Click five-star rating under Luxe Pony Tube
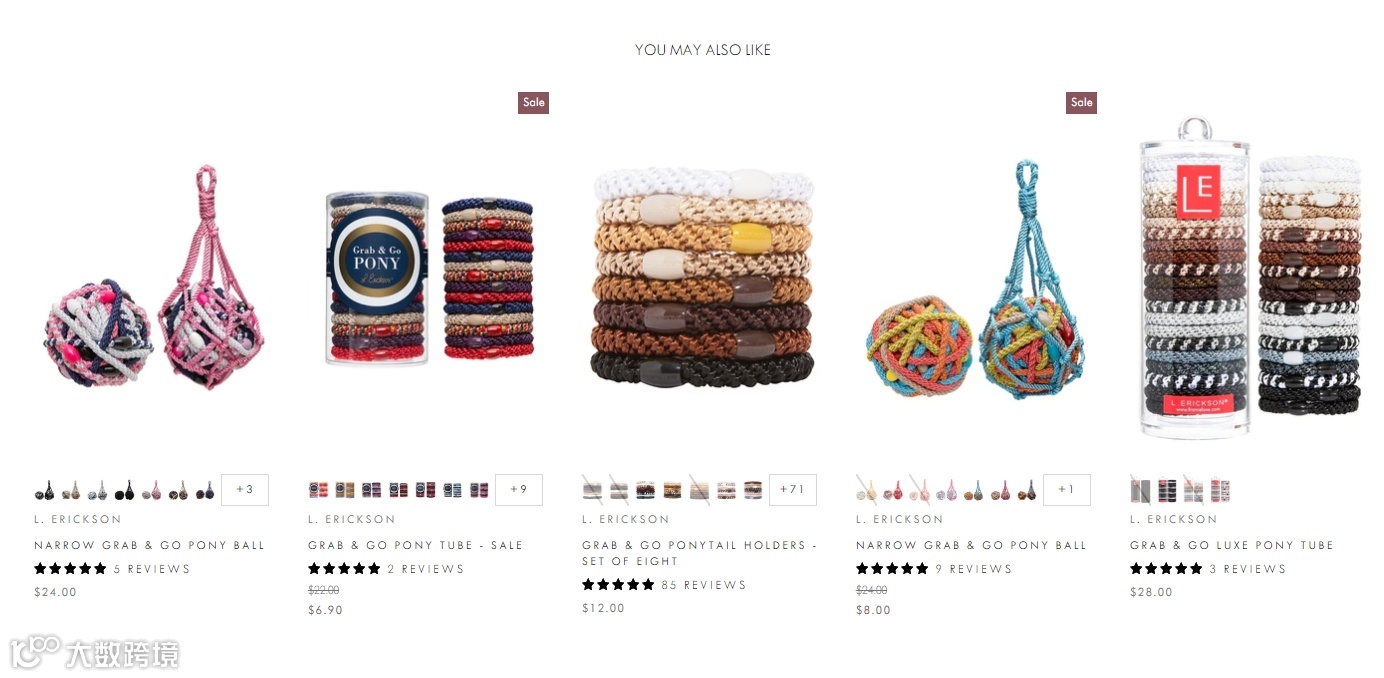This screenshot has height=678, width=1384. pos(1166,569)
